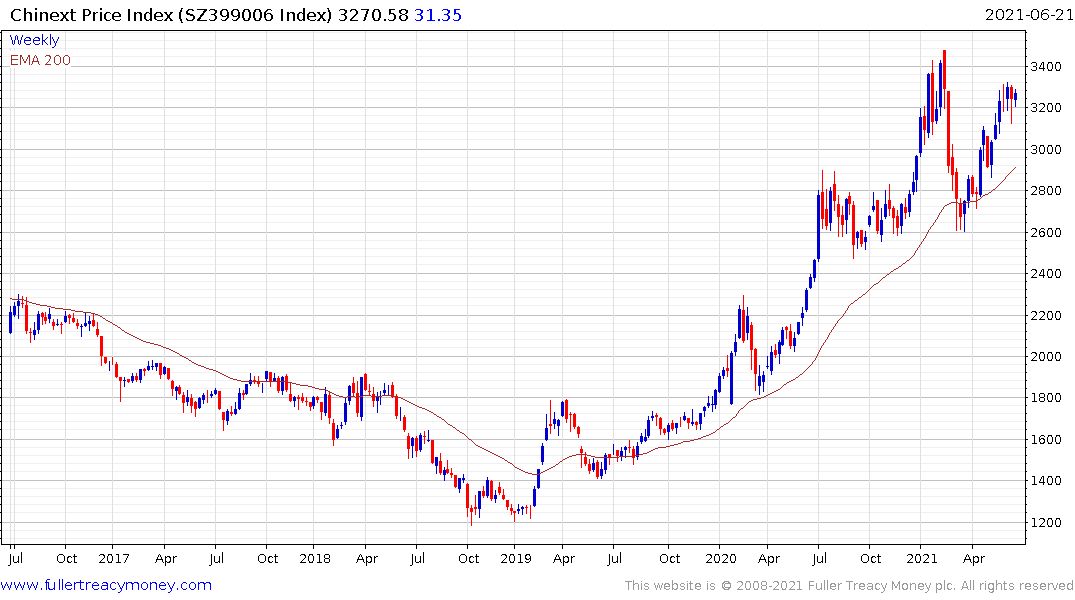Select the chart title 'Chinext Price Index (SZ399006 Index)'

pyautogui.click(x=171, y=15)
